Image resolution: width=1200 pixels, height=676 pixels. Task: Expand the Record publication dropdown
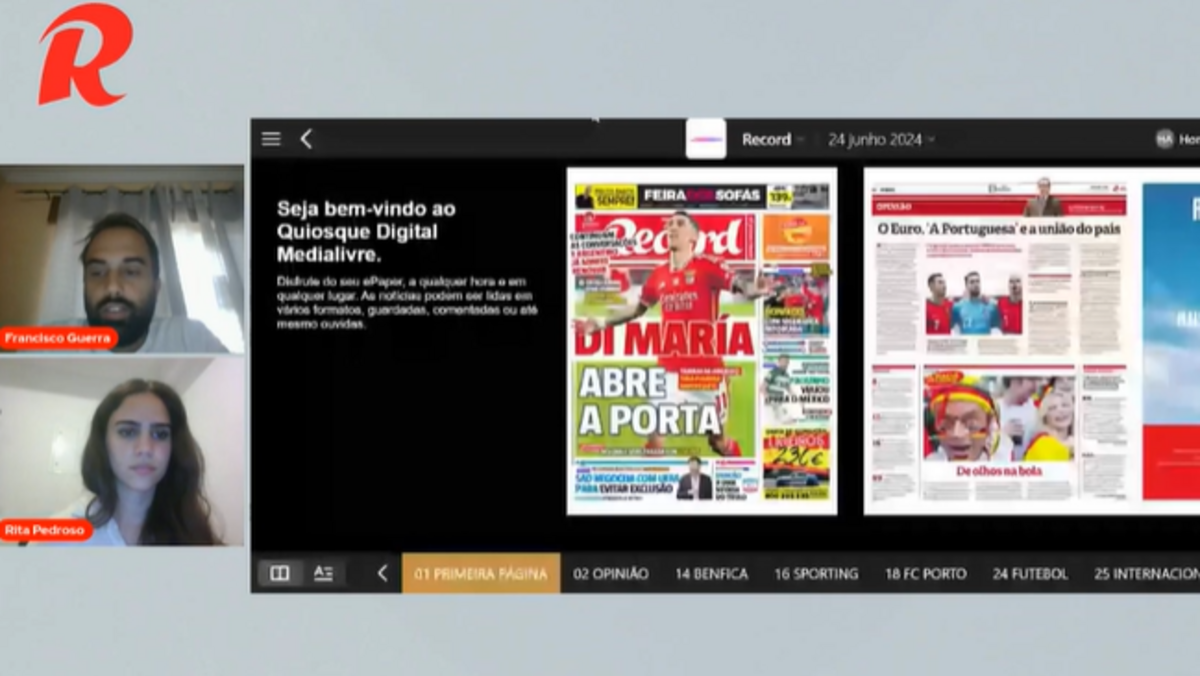773,140
